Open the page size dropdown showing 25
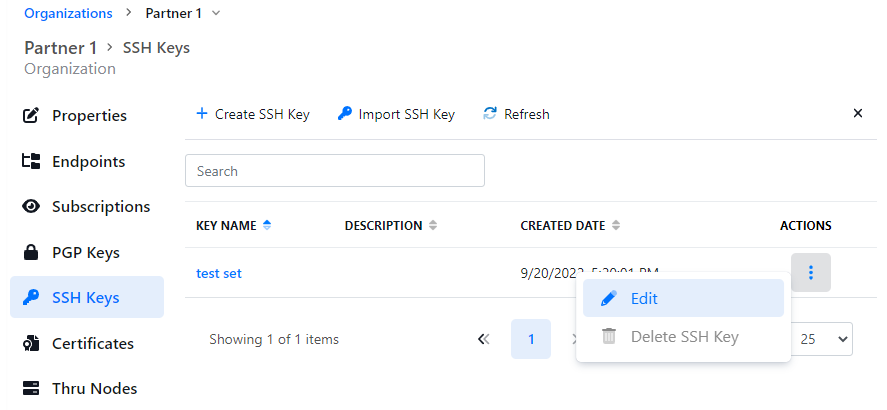The image size is (887, 410). (x=822, y=339)
